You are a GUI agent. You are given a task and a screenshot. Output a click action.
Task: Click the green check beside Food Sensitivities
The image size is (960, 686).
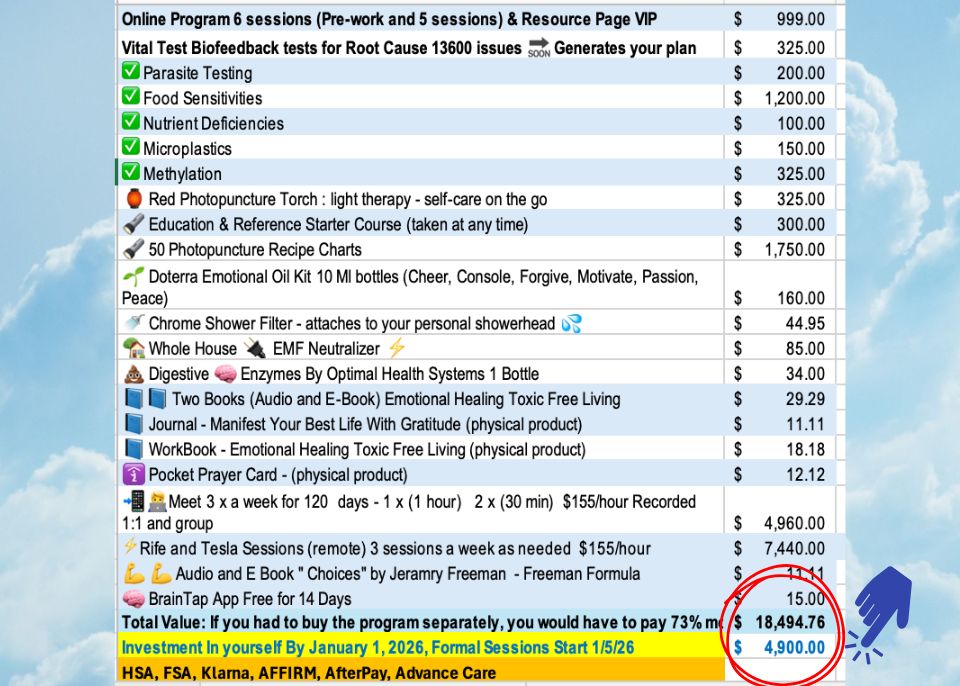tap(130, 96)
